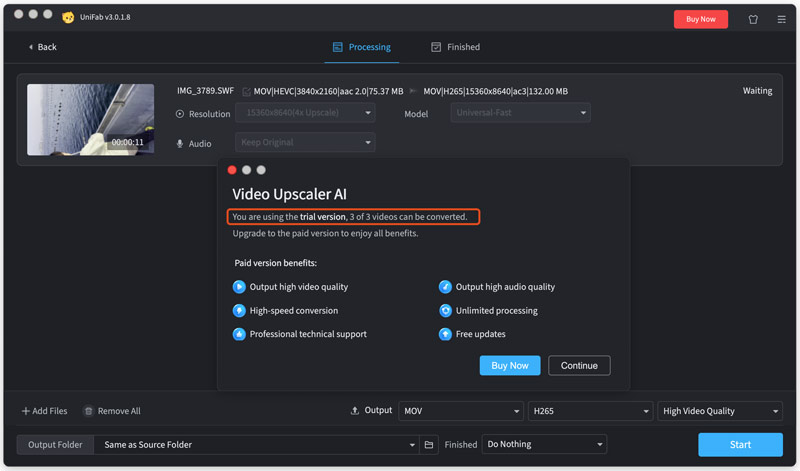800x471 pixels.
Task: Open the High Video Quality dropdown
Action: [720, 411]
